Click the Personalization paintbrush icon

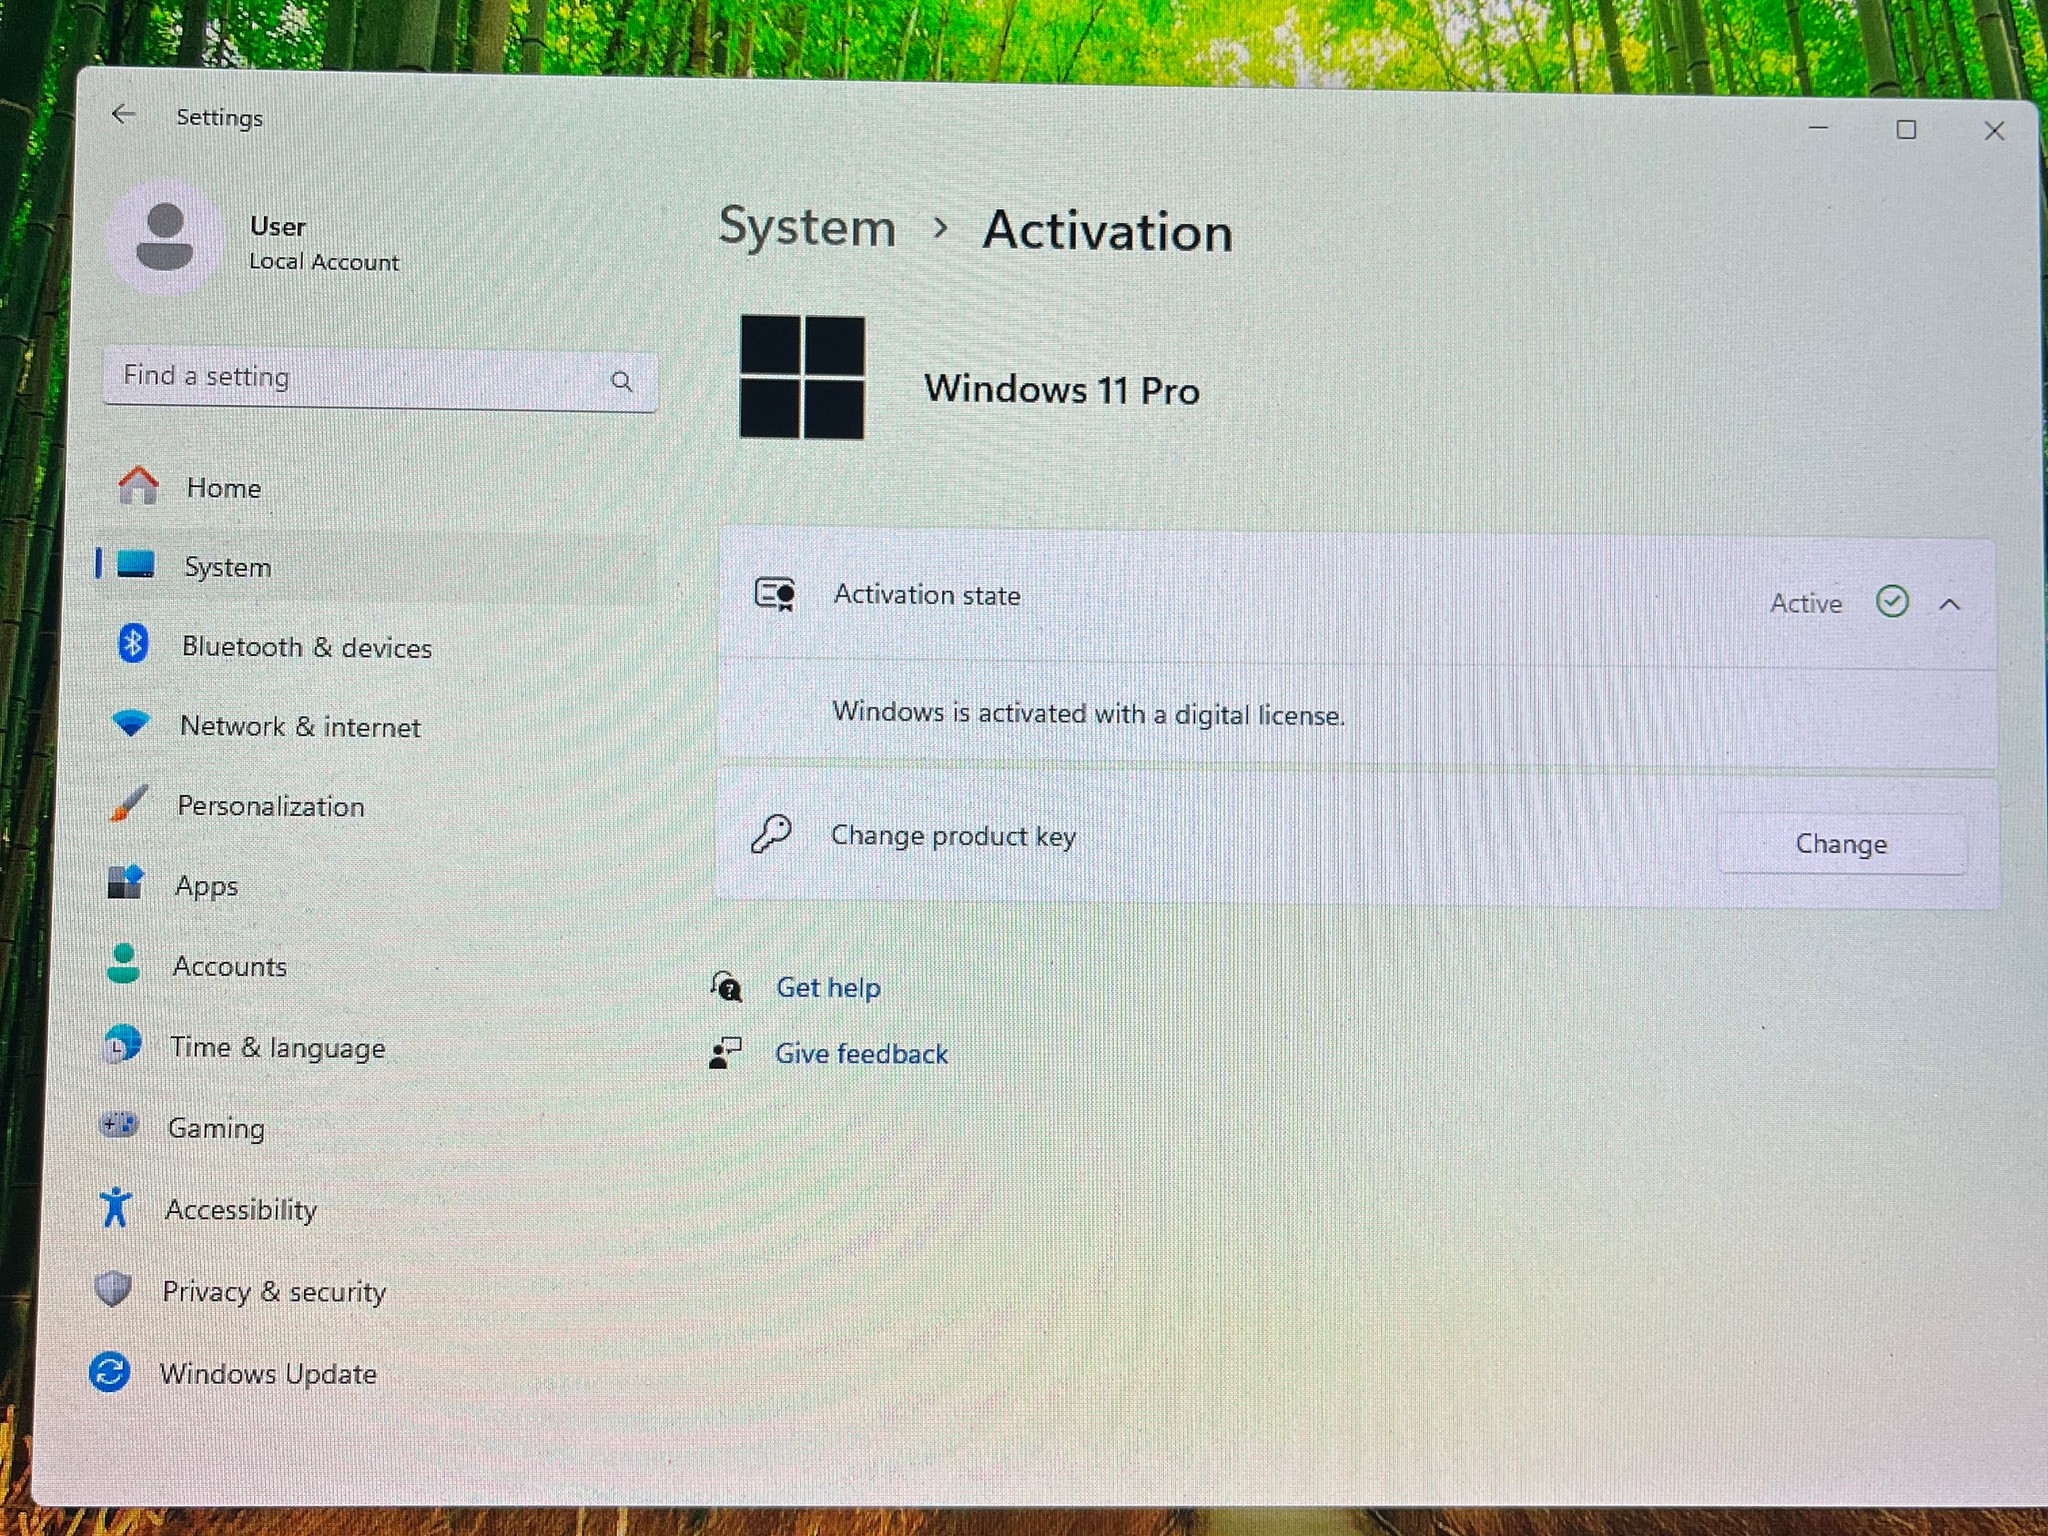coord(128,803)
